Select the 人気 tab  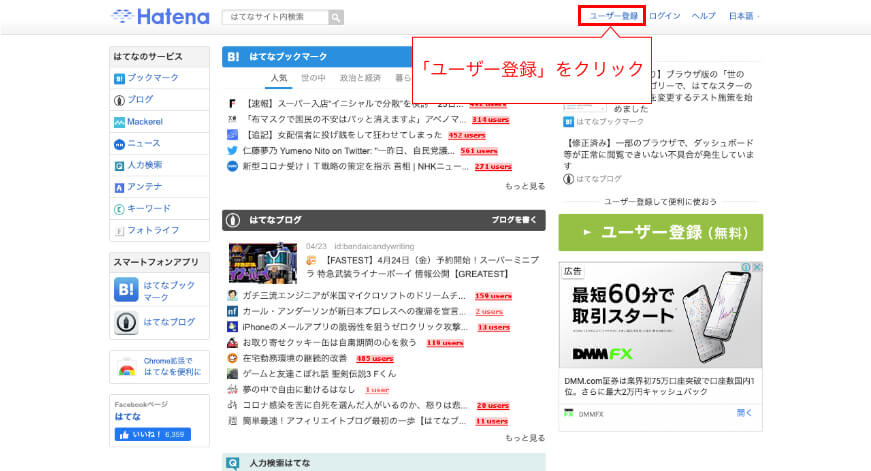click(x=279, y=78)
